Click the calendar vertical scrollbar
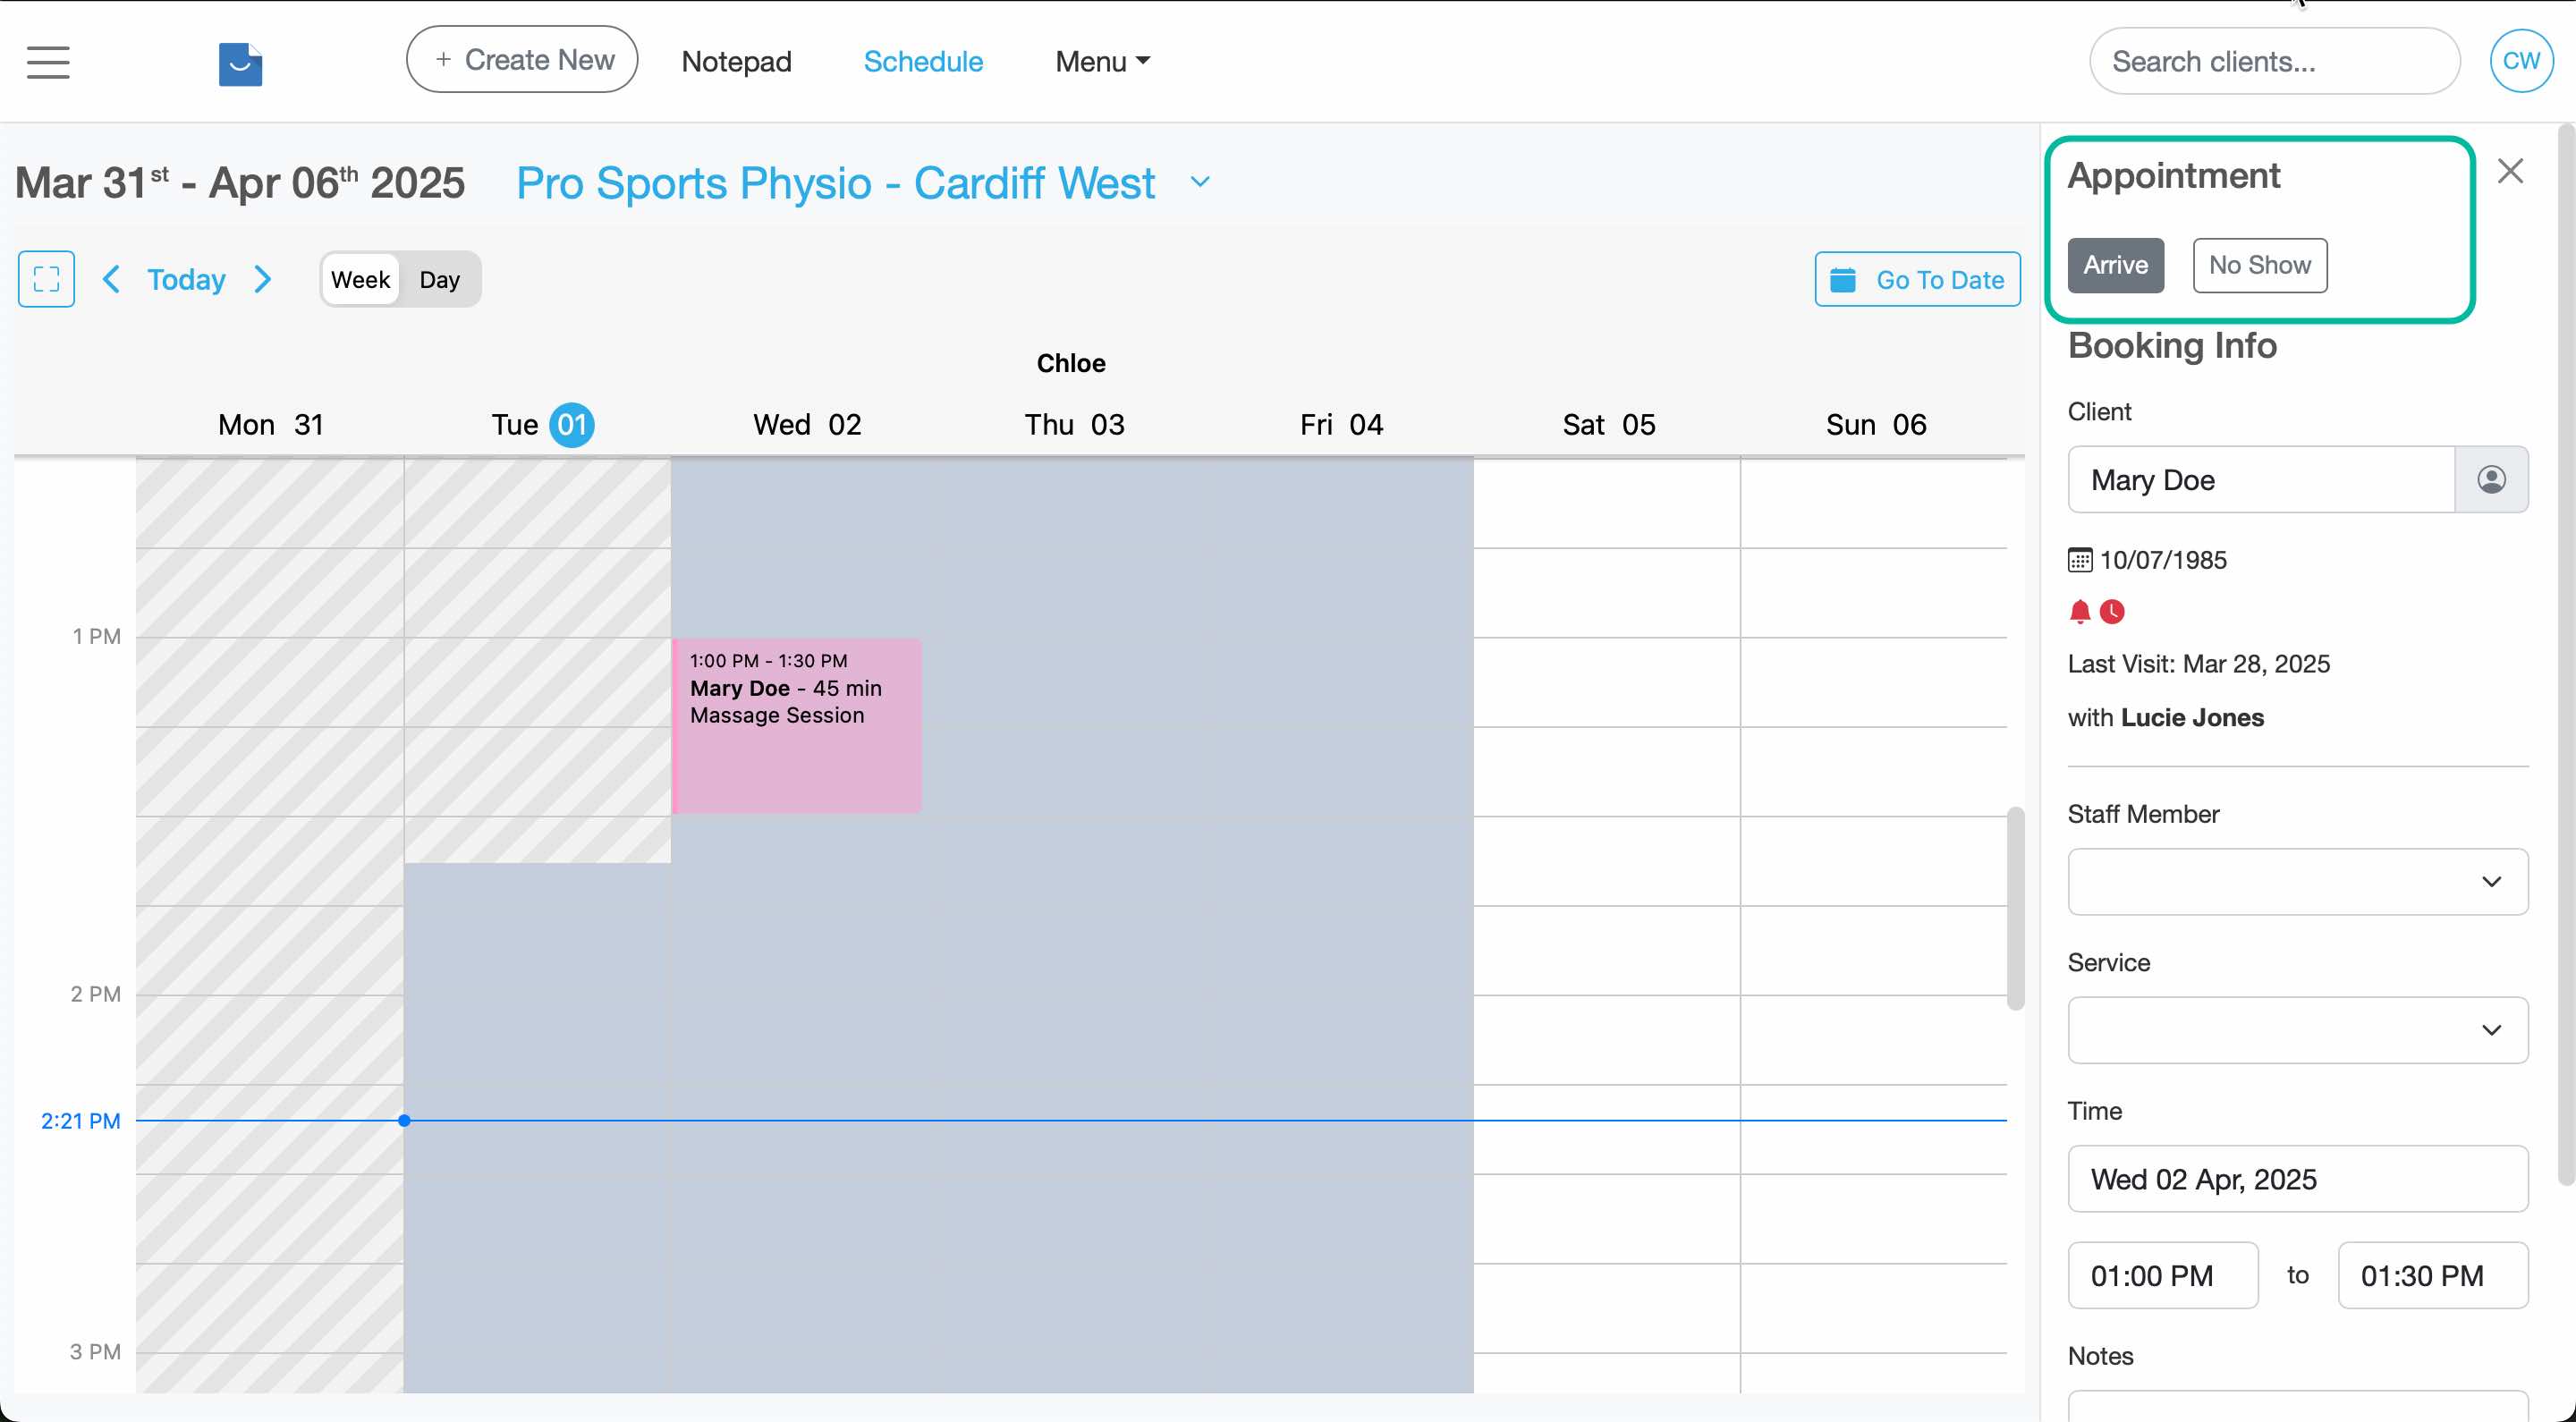Image resolution: width=2576 pixels, height=1422 pixels. pos(2015,908)
